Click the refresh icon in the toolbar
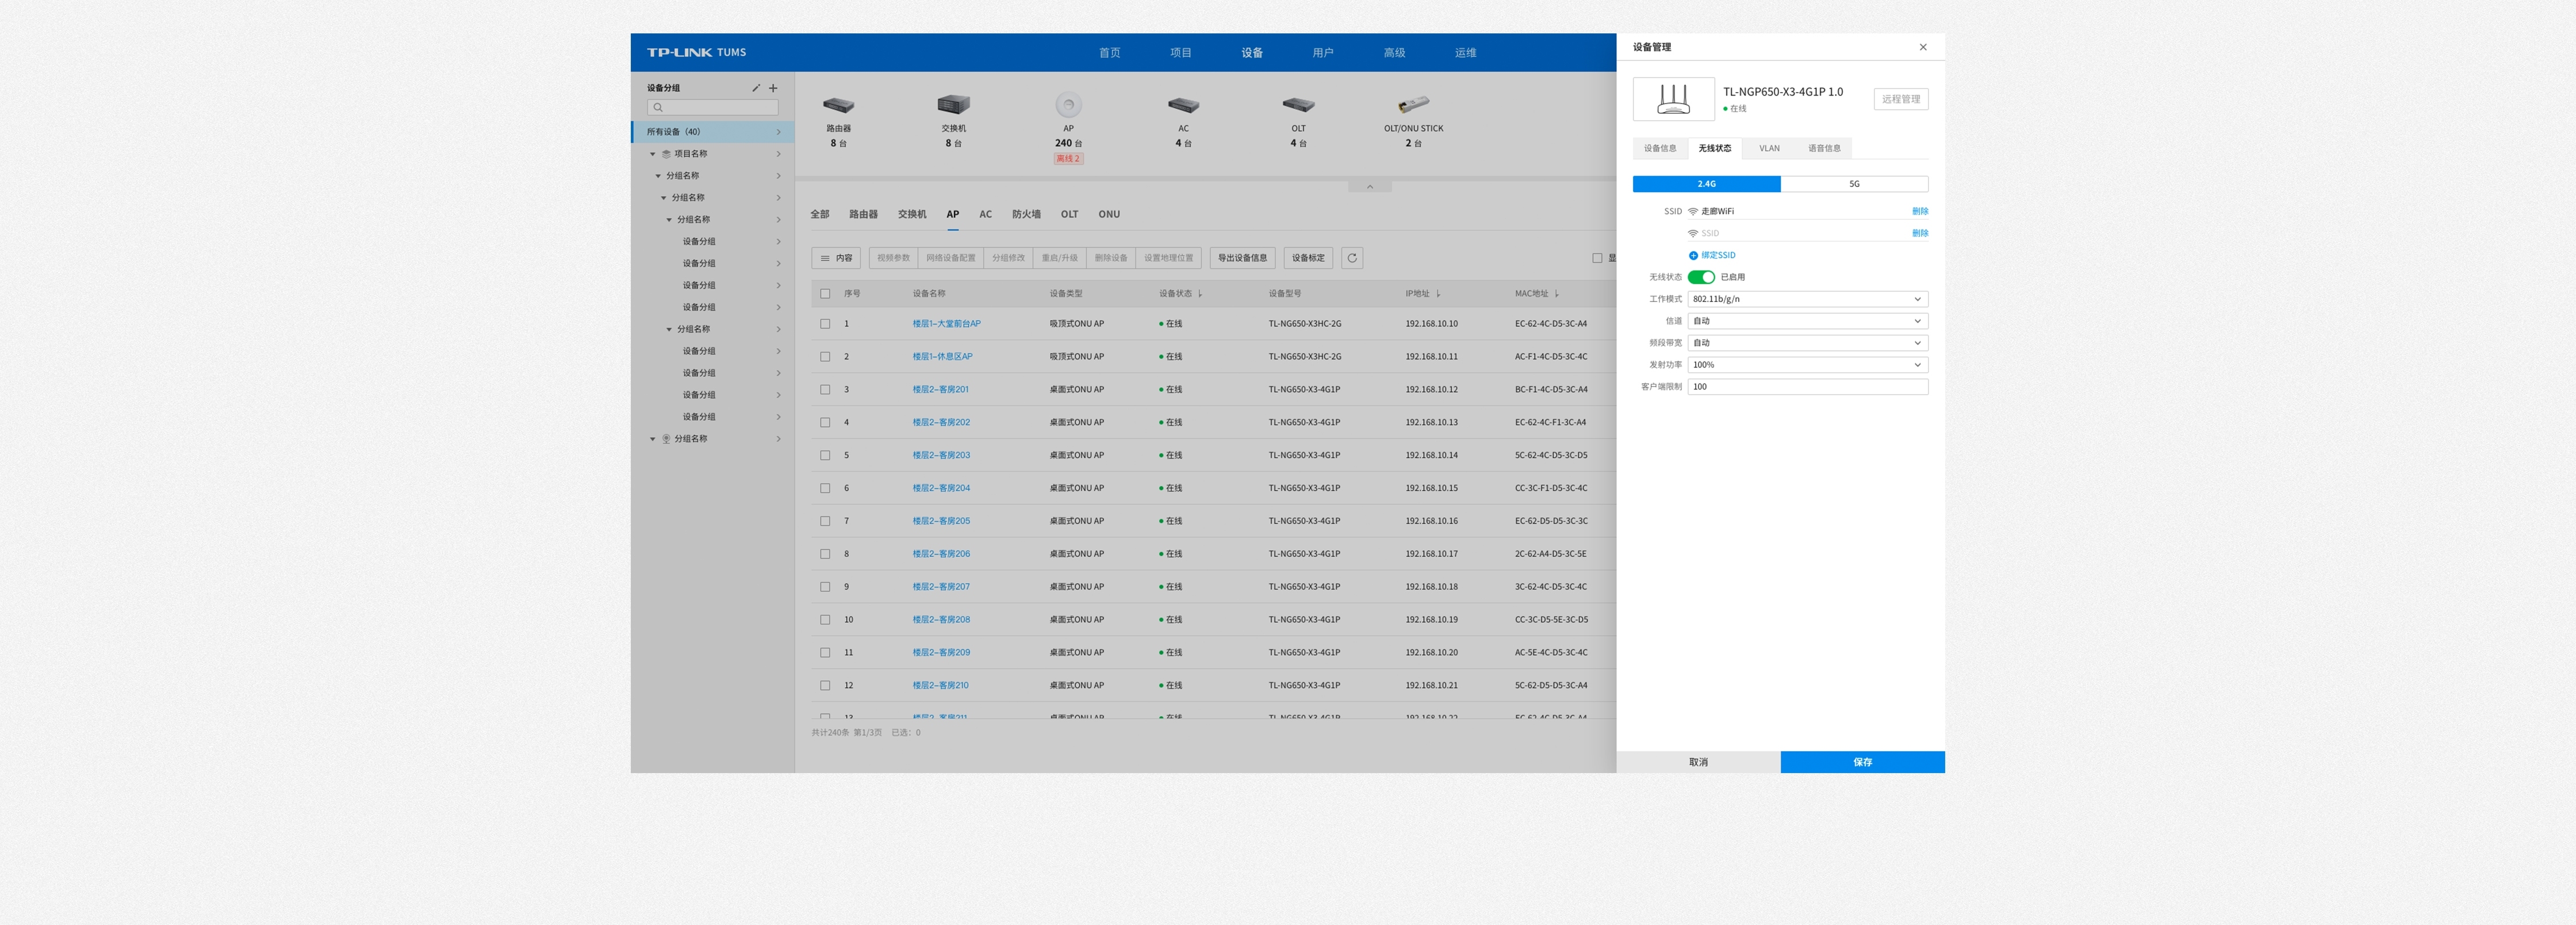2576x925 pixels. [x=1352, y=258]
